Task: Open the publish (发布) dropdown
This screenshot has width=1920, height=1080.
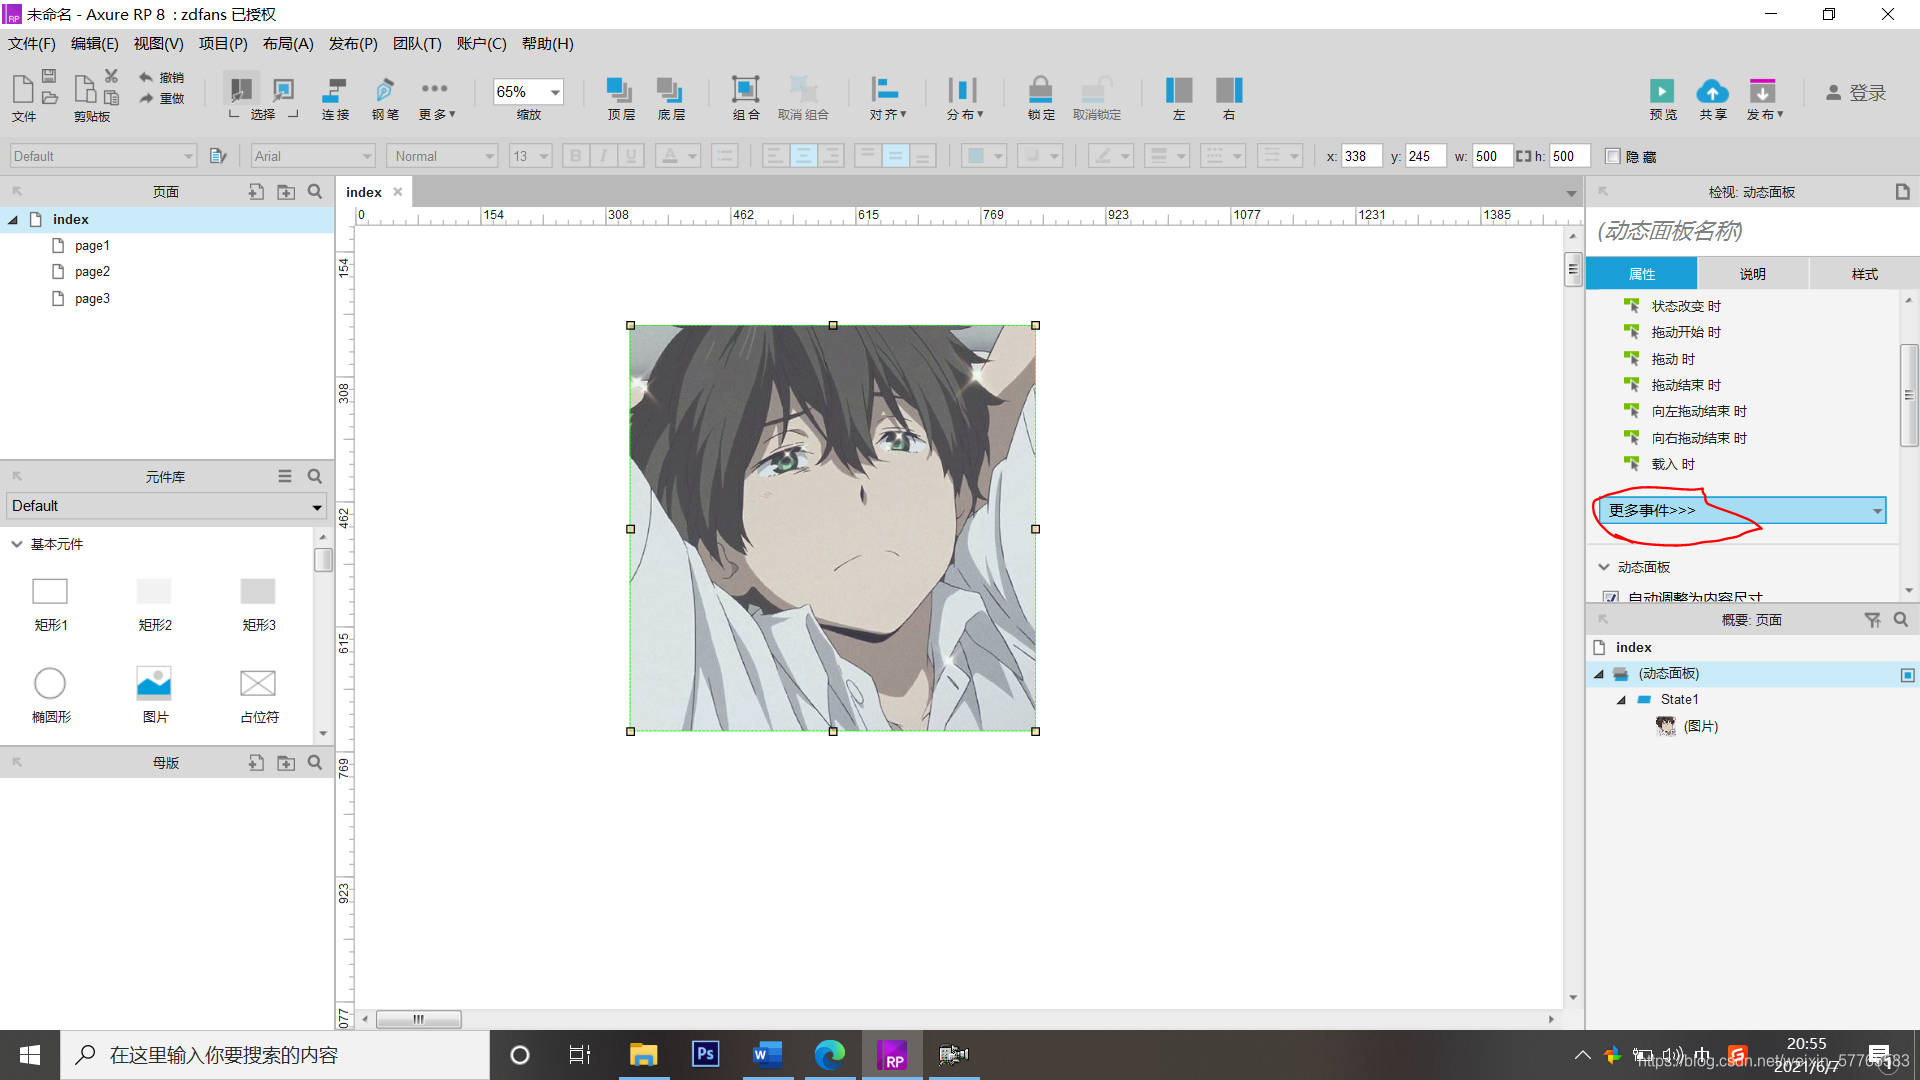Action: (x=1764, y=98)
